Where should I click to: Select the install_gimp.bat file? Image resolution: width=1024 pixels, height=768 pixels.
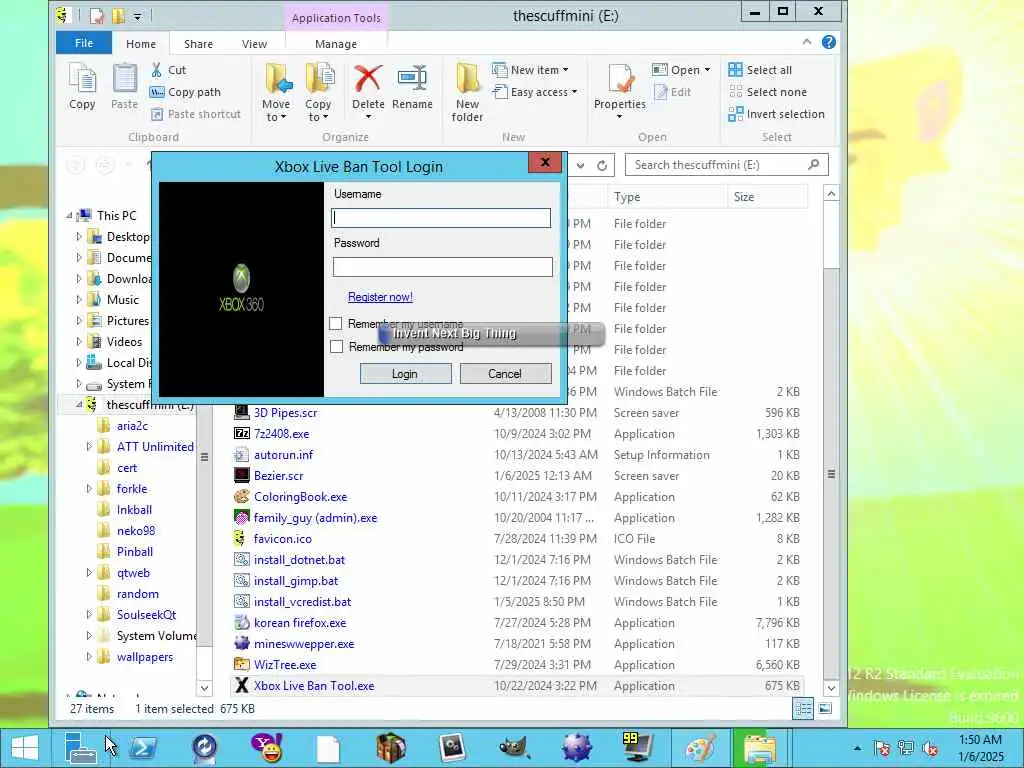click(x=296, y=581)
